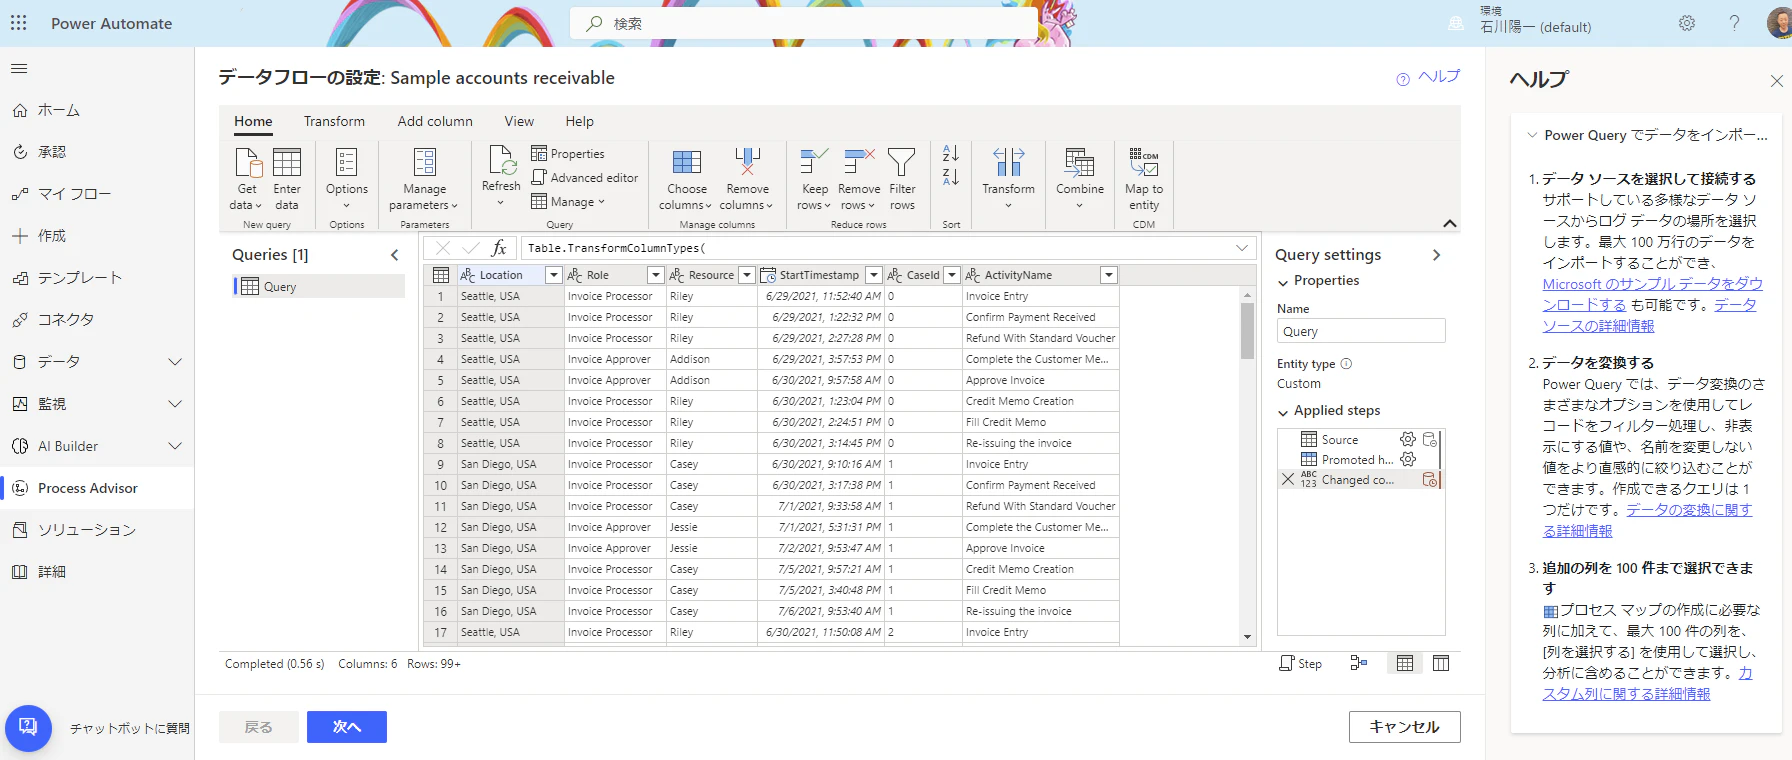This screenshot has height=760, width=1792.
Task: Click the Map to entity icon
Action: (1144, 162)
